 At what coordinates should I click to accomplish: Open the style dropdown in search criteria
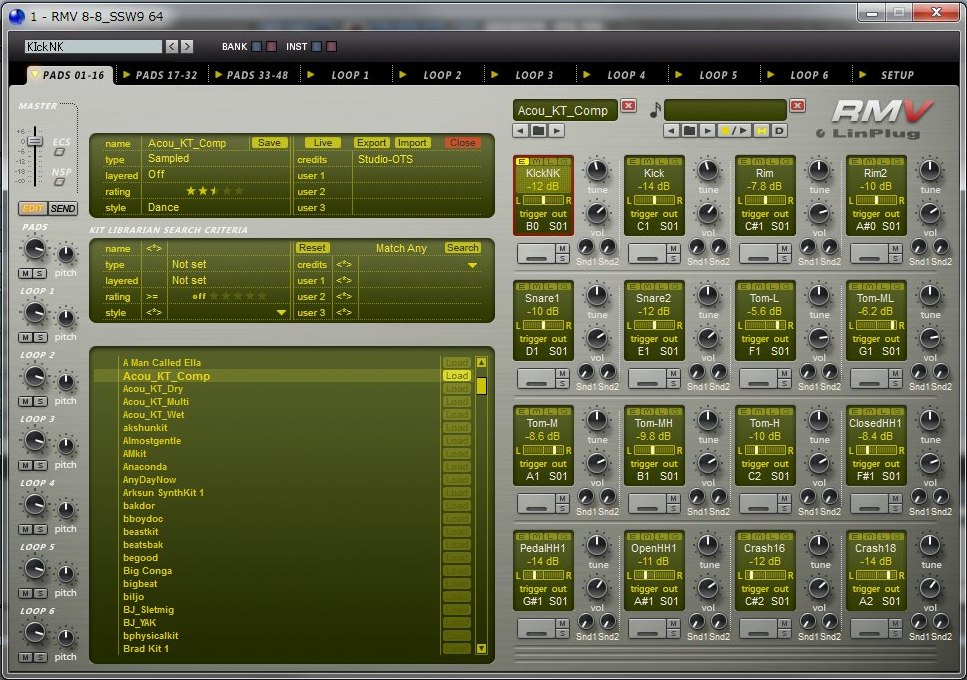[x=281, y=313]
